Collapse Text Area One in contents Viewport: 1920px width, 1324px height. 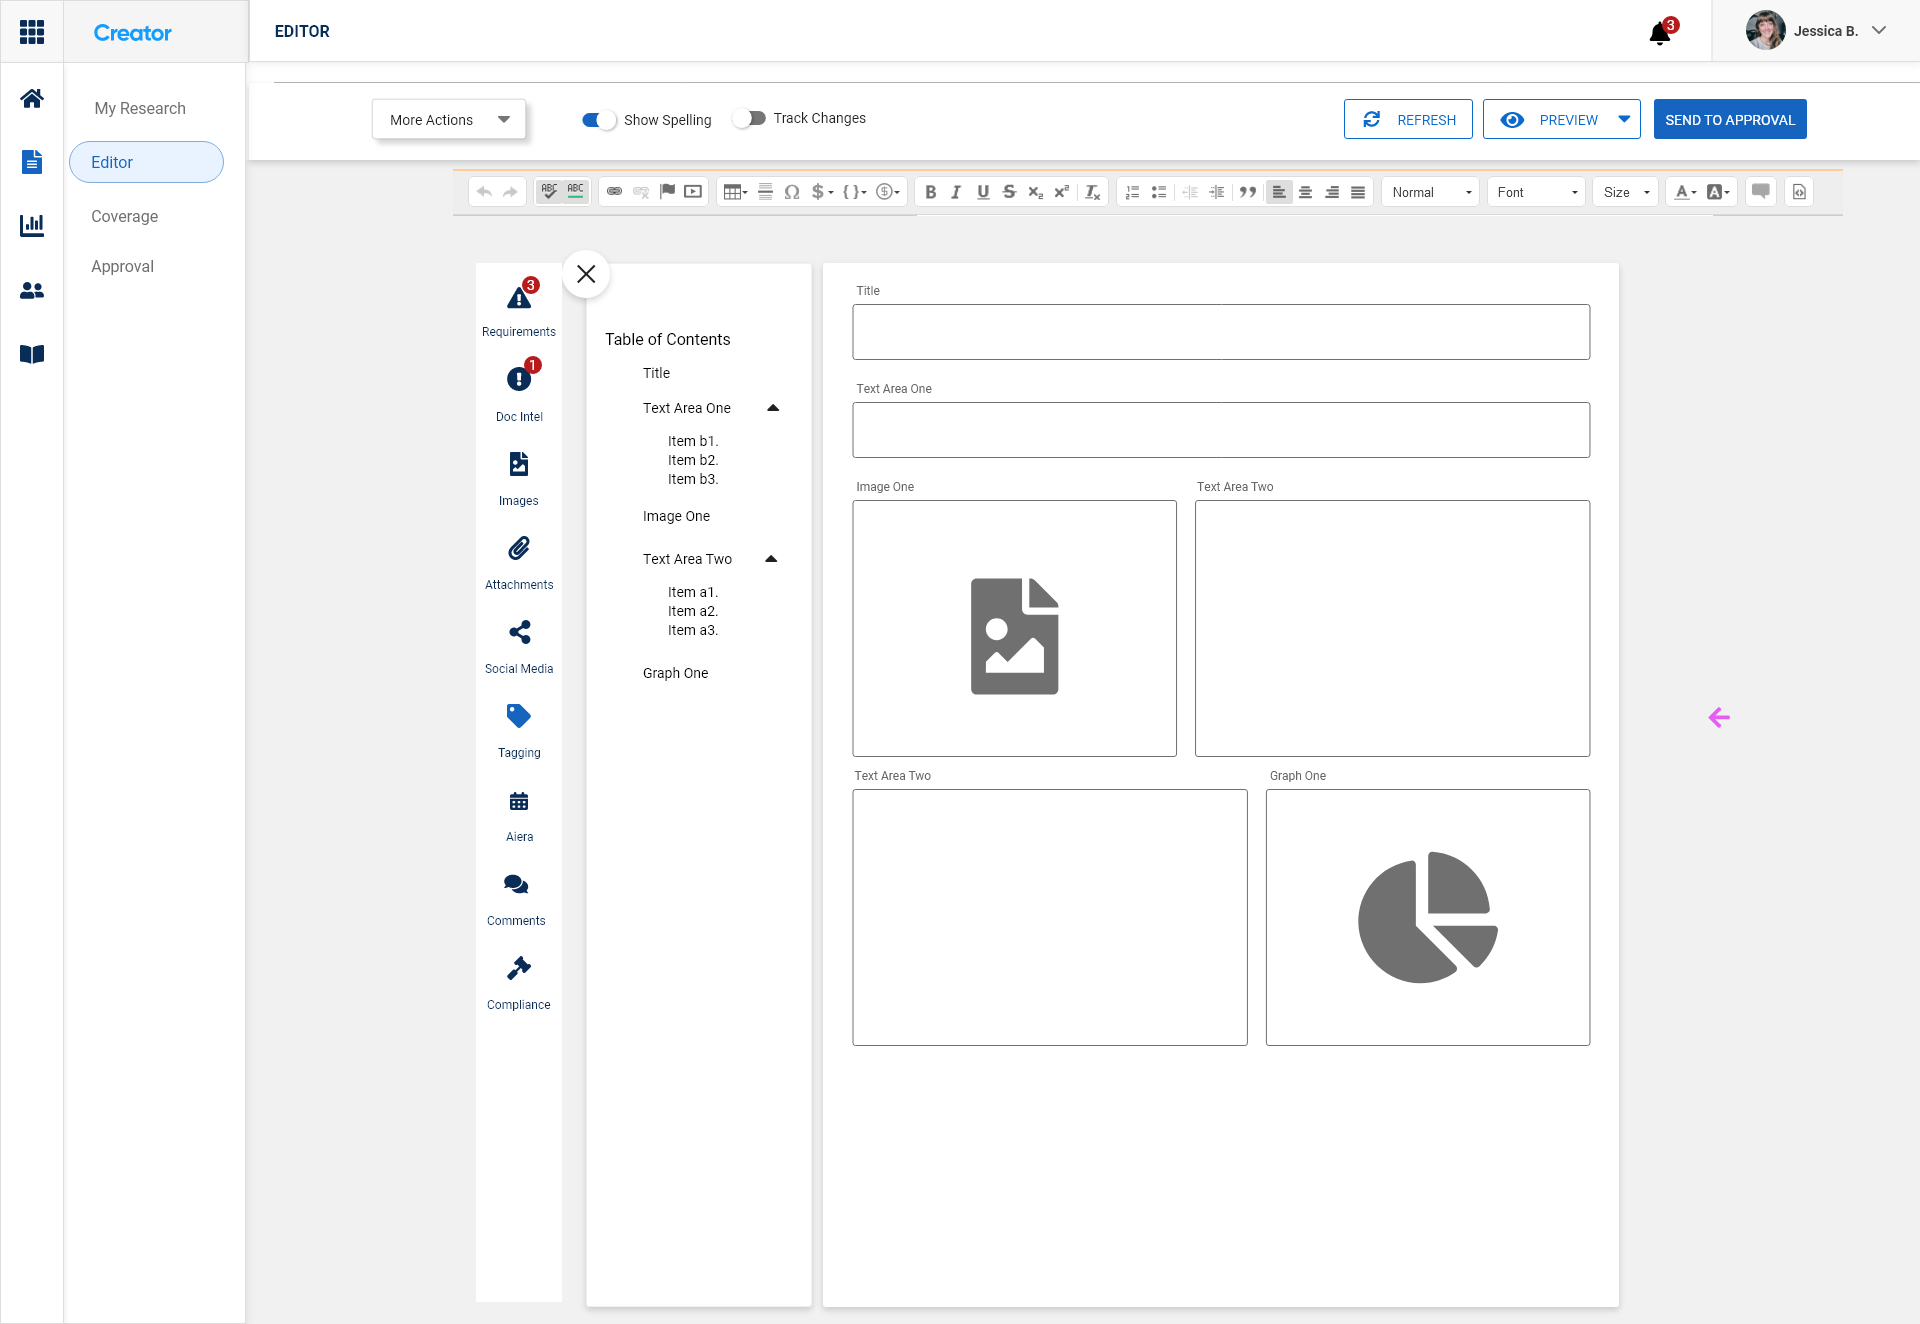(x=773, y=408)
